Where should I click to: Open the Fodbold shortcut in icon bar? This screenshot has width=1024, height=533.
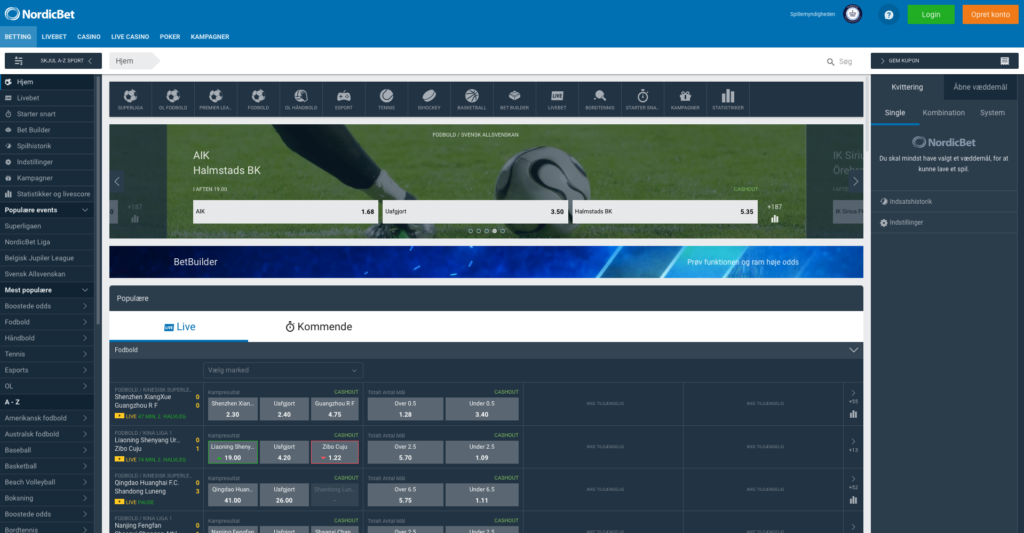click(x=258, y=99)
